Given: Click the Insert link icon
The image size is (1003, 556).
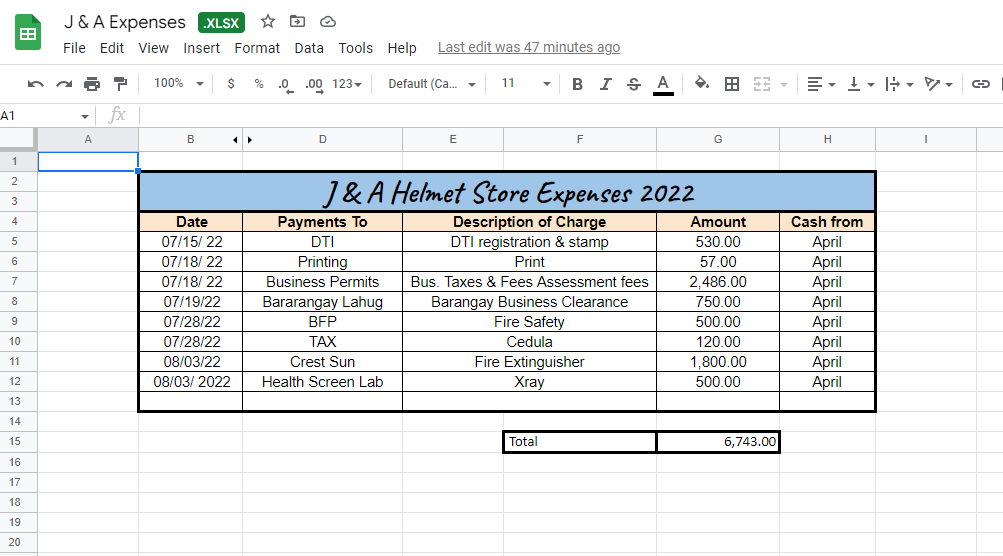Looking at the screenshot, I should (x=981, y=84).
